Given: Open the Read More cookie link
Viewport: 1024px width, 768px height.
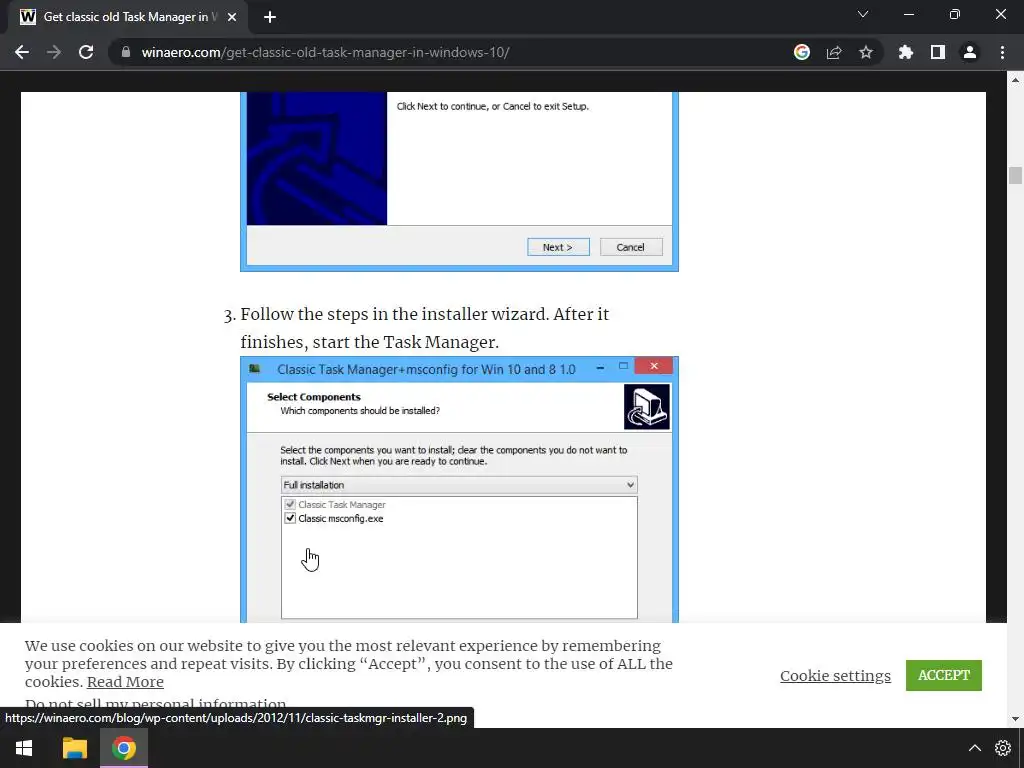Looking at the screenshot, I should [125, 682].
